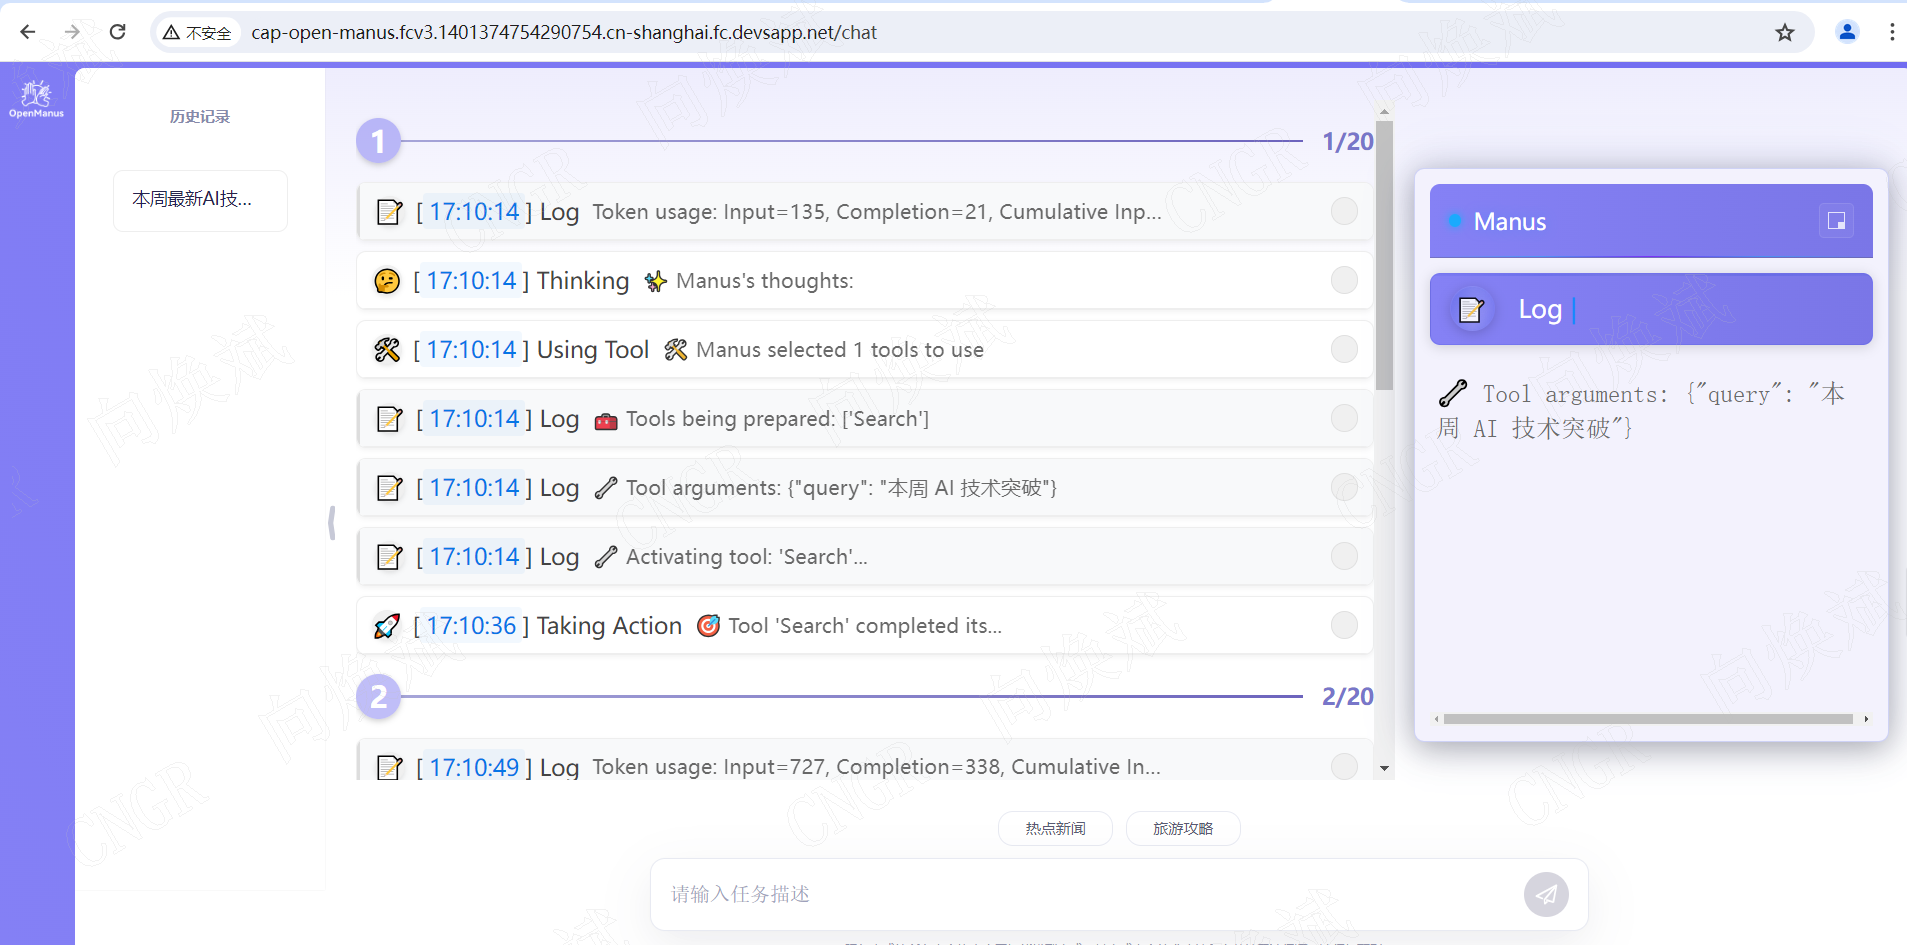Click the step 1 circle marker

(378, 142)
